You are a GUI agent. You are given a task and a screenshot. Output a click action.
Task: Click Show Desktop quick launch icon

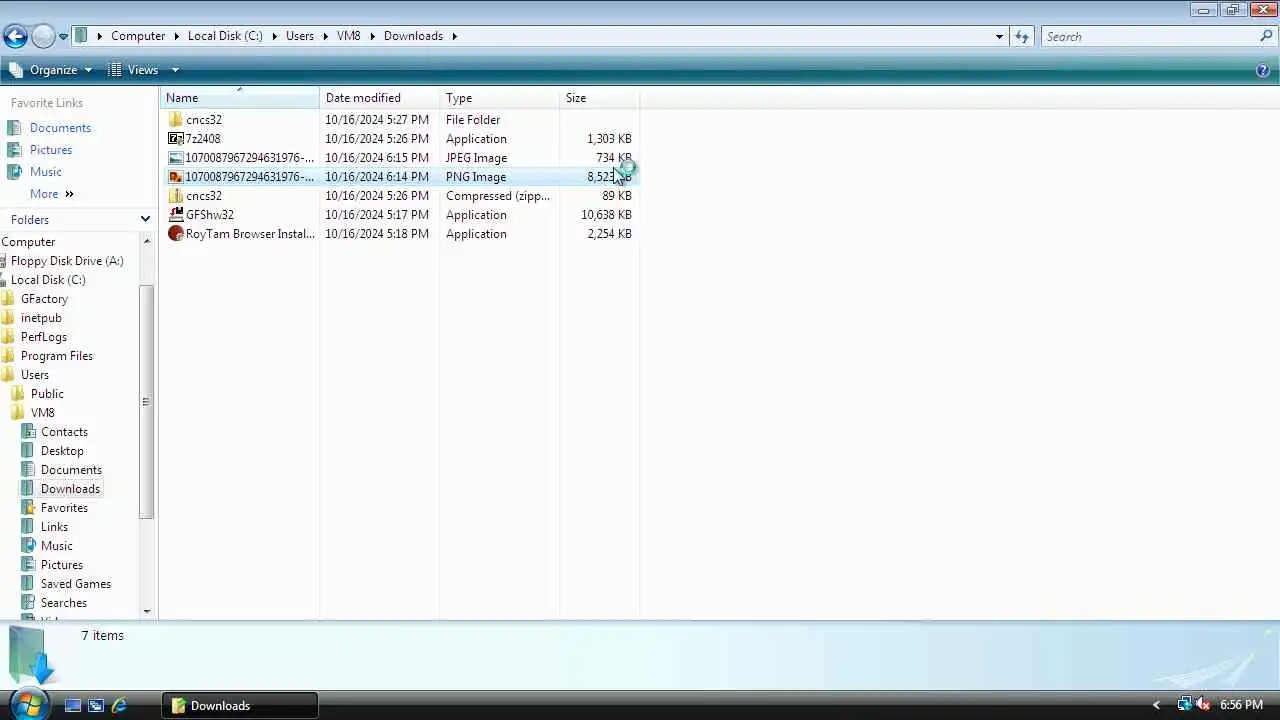point(73,706)
